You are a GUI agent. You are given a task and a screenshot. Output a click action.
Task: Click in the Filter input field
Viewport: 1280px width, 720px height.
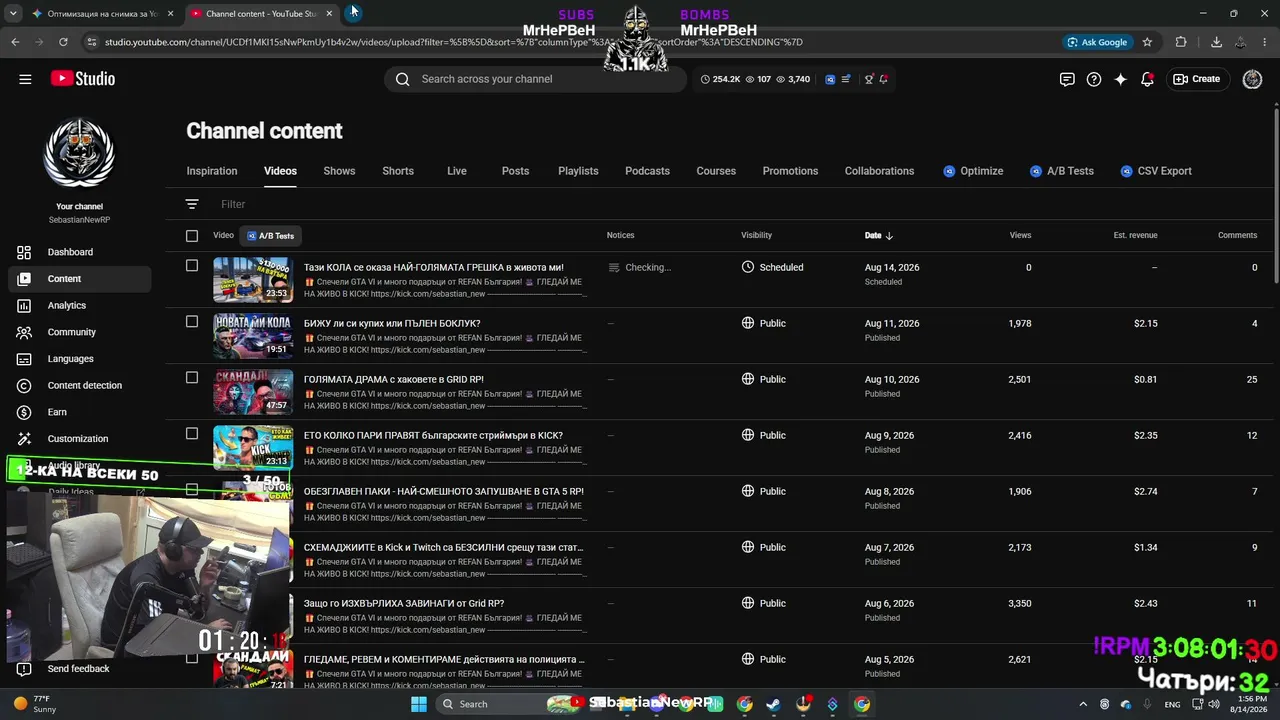tap(233, 204)
